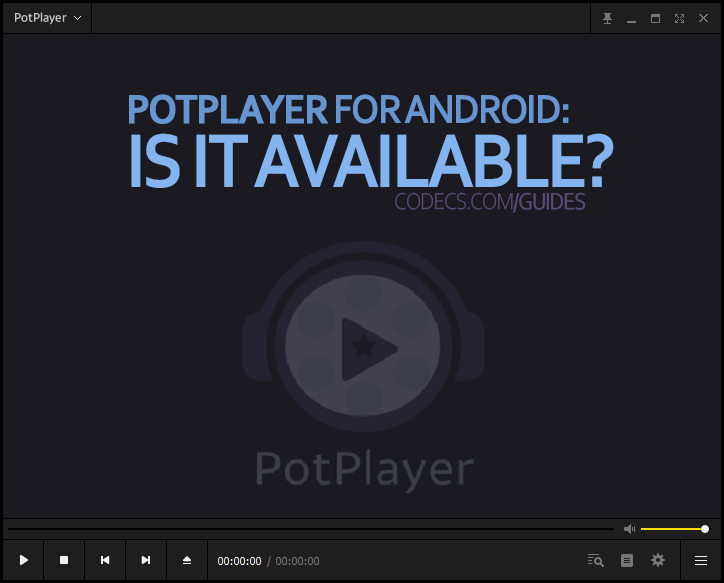Screen dimensions: 724x583
Task: Skip to the next track
Action: tap(145, 560)
